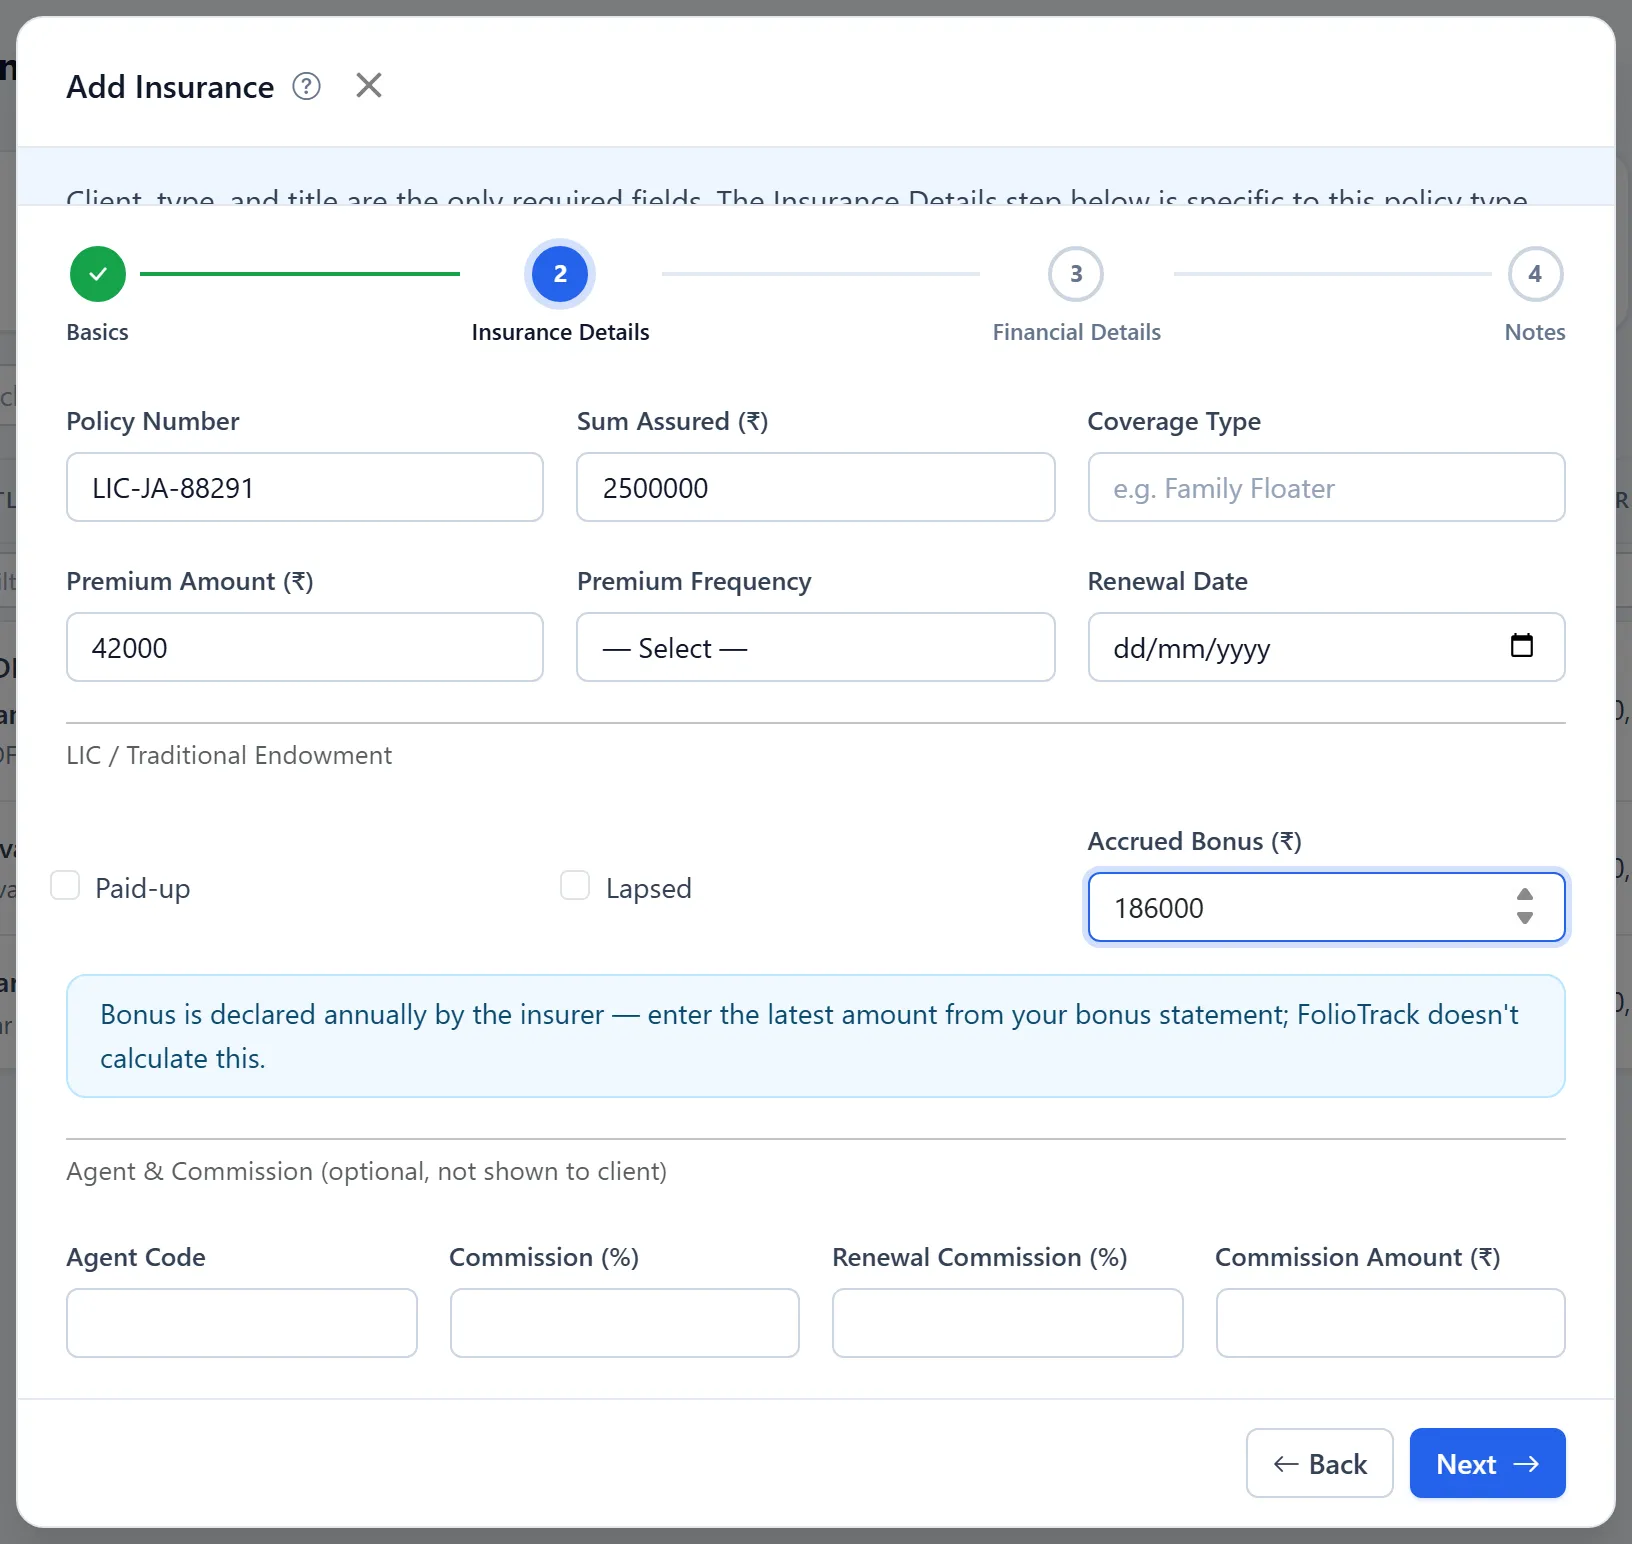Viewport: 1632px width, 1544px height.
Task: Tick the Paid-up checkbox
Action: pyautogui.click(x=65, y=885)
